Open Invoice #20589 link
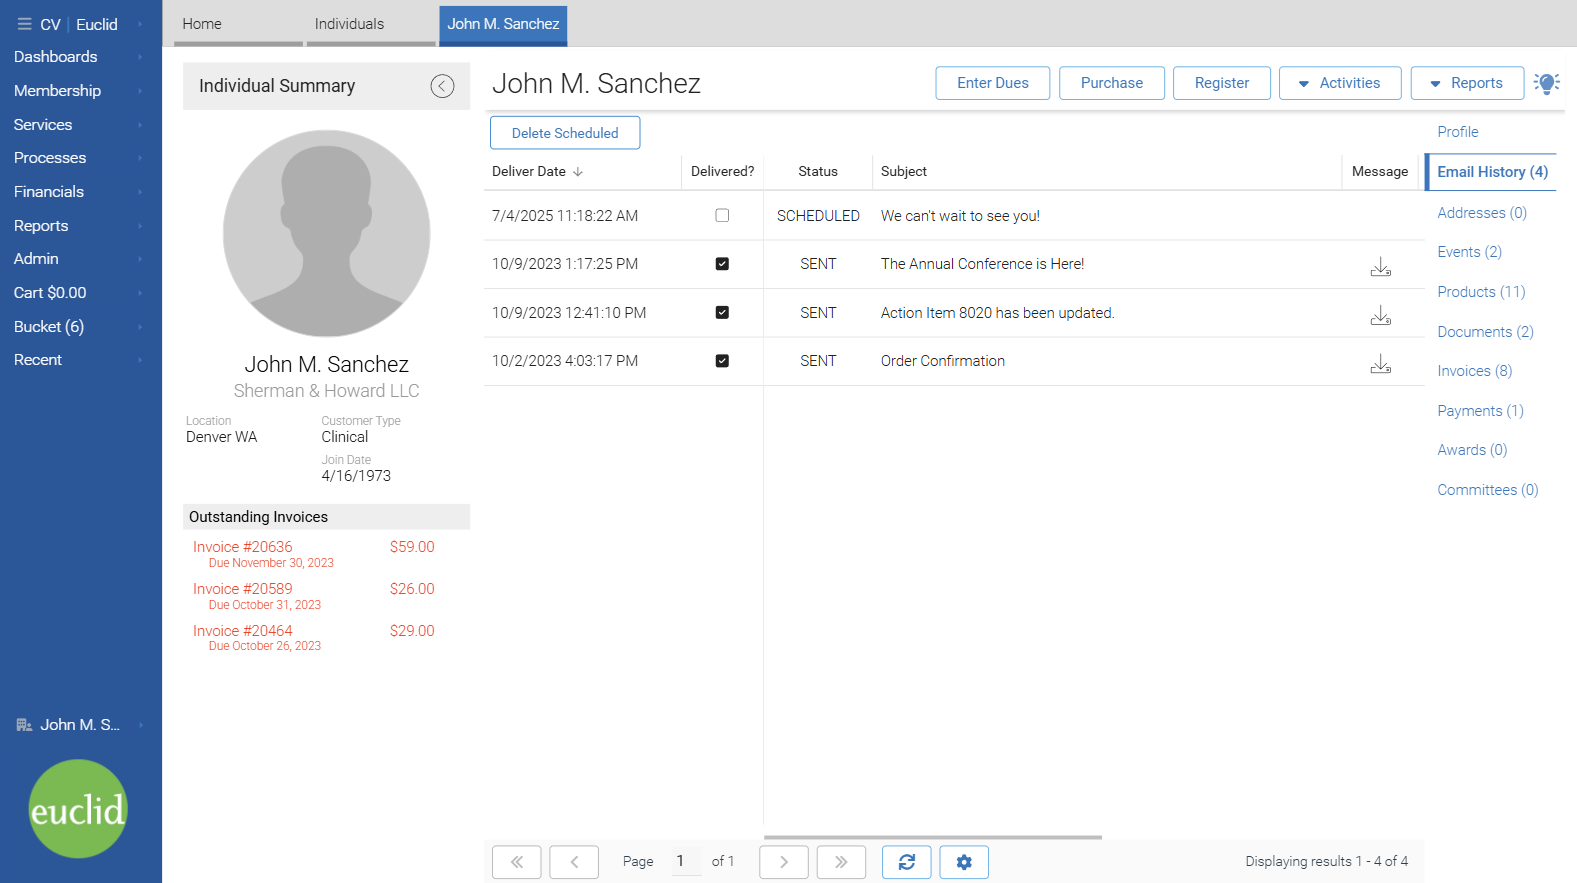The height and width of the screenshot is (883, 1577). 242,589
